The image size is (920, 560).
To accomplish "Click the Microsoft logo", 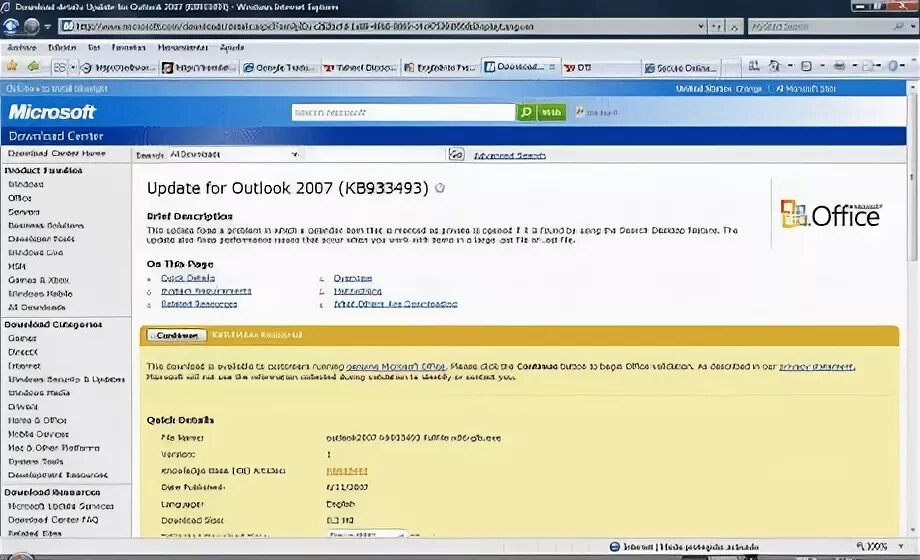I will coord(52,112).
